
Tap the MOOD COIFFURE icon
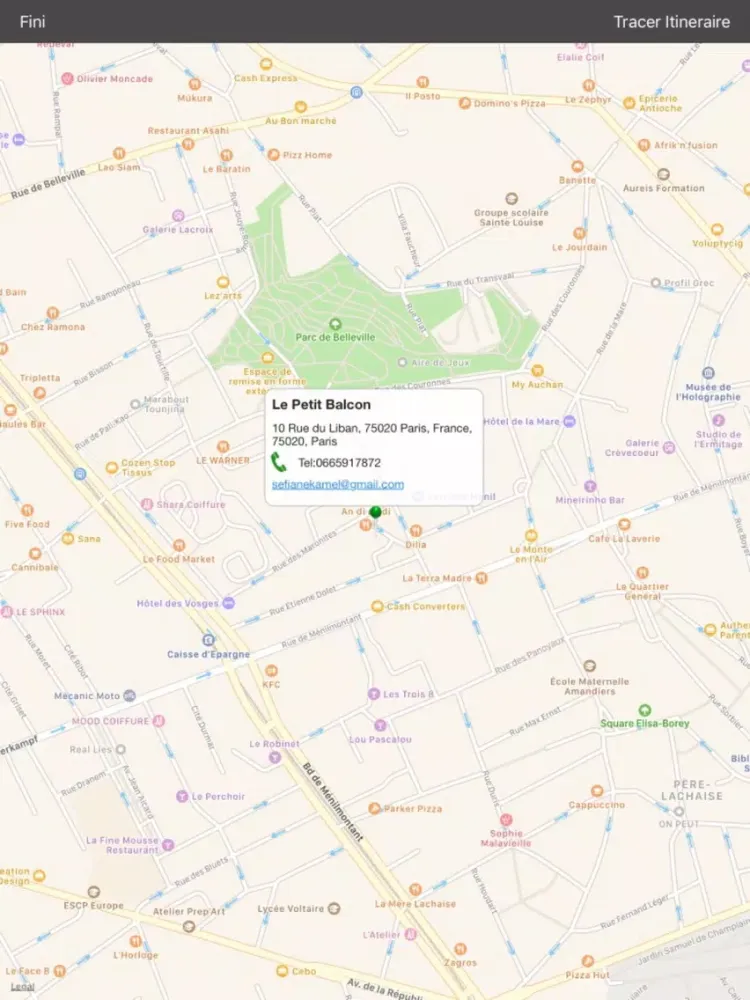click(x=159, y=721)
